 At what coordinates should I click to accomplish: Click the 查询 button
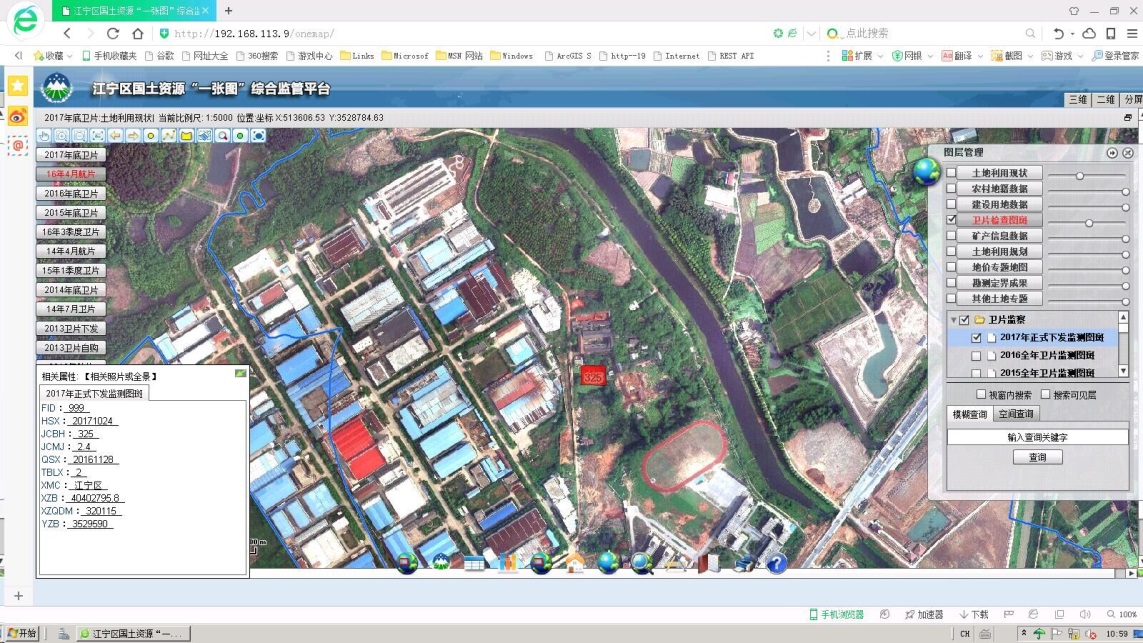[x=1037, y=457]
